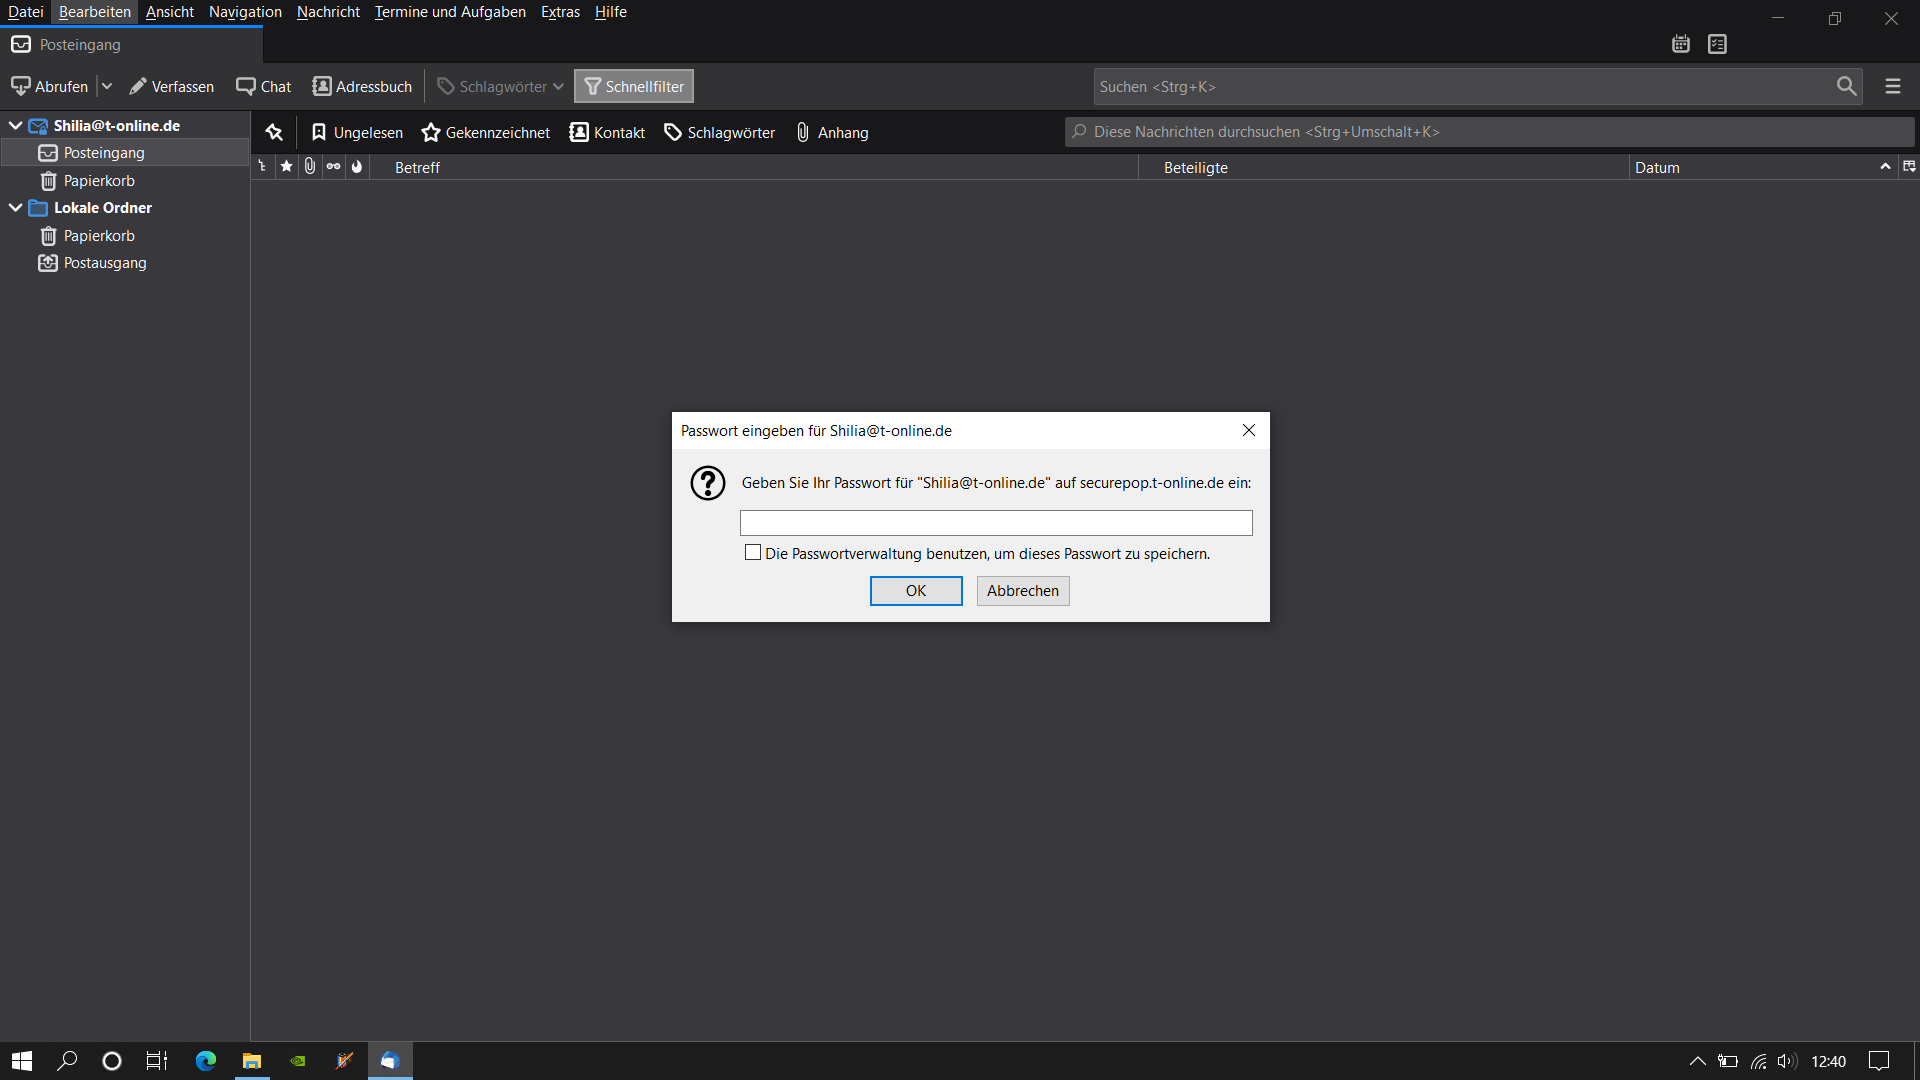Click the calendar icon at top right
The height and width of the screenshot is (1080, 1920).
coord(1681,44)
